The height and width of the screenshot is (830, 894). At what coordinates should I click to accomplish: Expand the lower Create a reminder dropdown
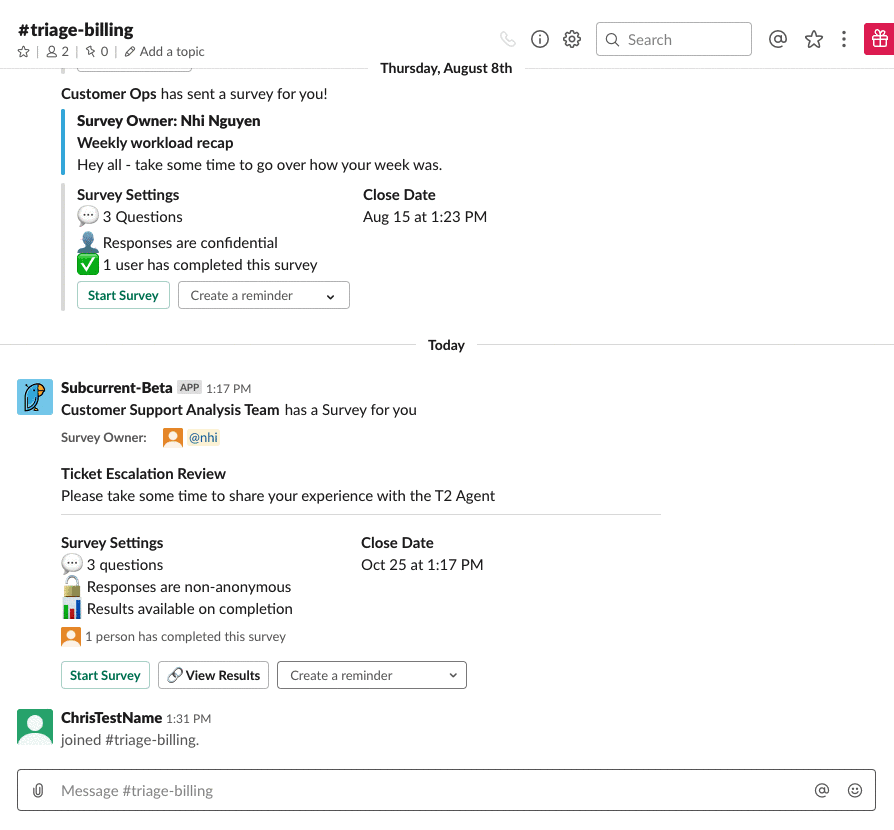[372, 676]
